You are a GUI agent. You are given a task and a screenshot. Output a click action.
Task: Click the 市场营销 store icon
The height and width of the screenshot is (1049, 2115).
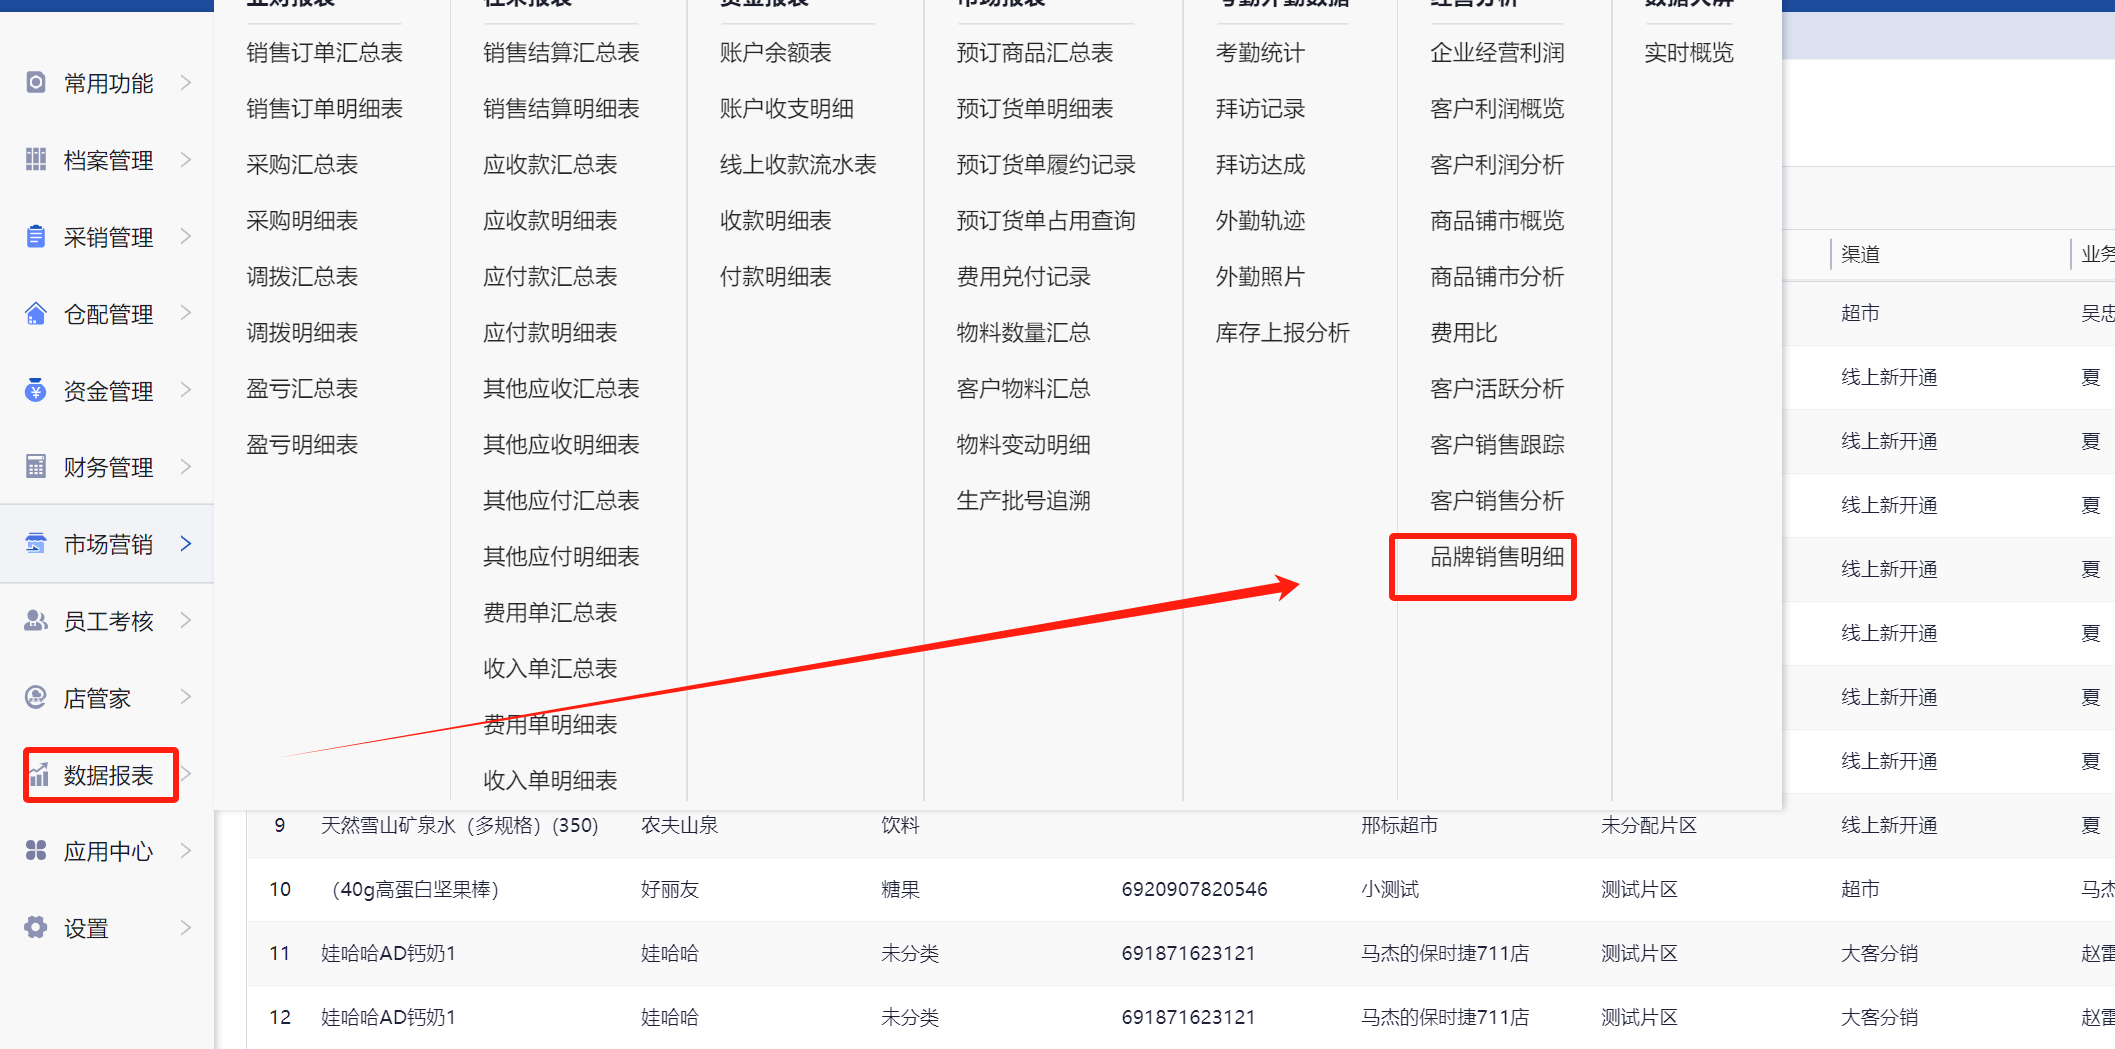[36, 544]
